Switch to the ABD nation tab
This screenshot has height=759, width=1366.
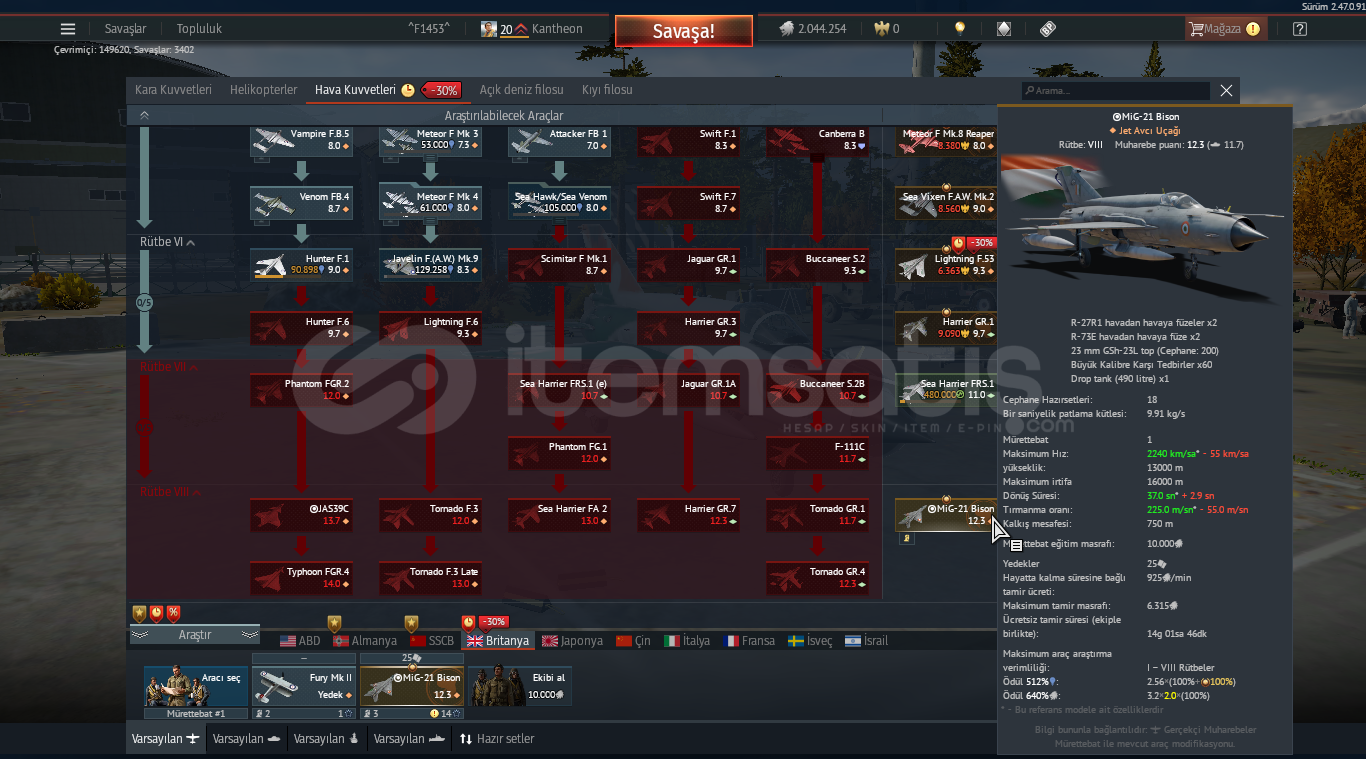click(x=300, y=641)
